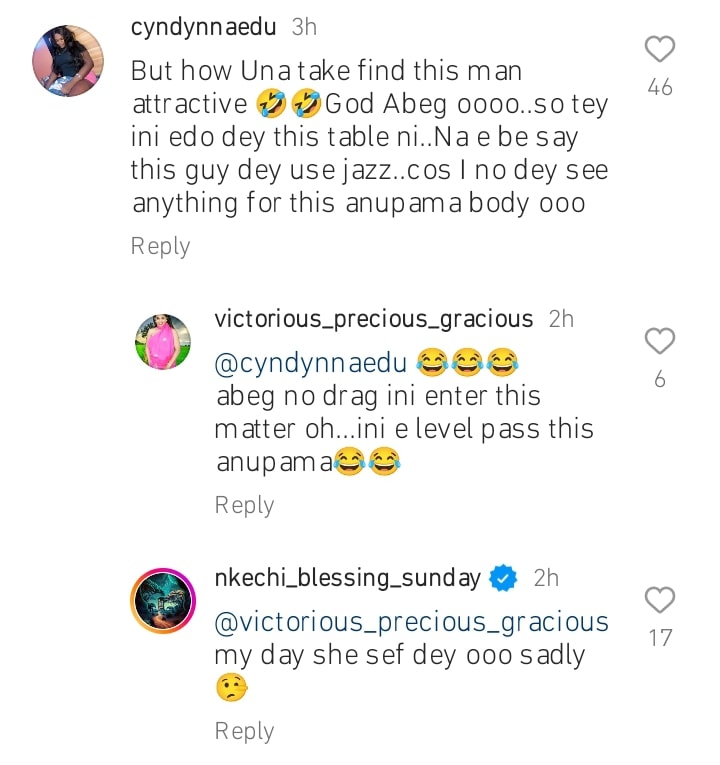Like nkechi_blessing_sunday's reply with the heart
The image size is (720, 765).
click(x=660, y=600)
